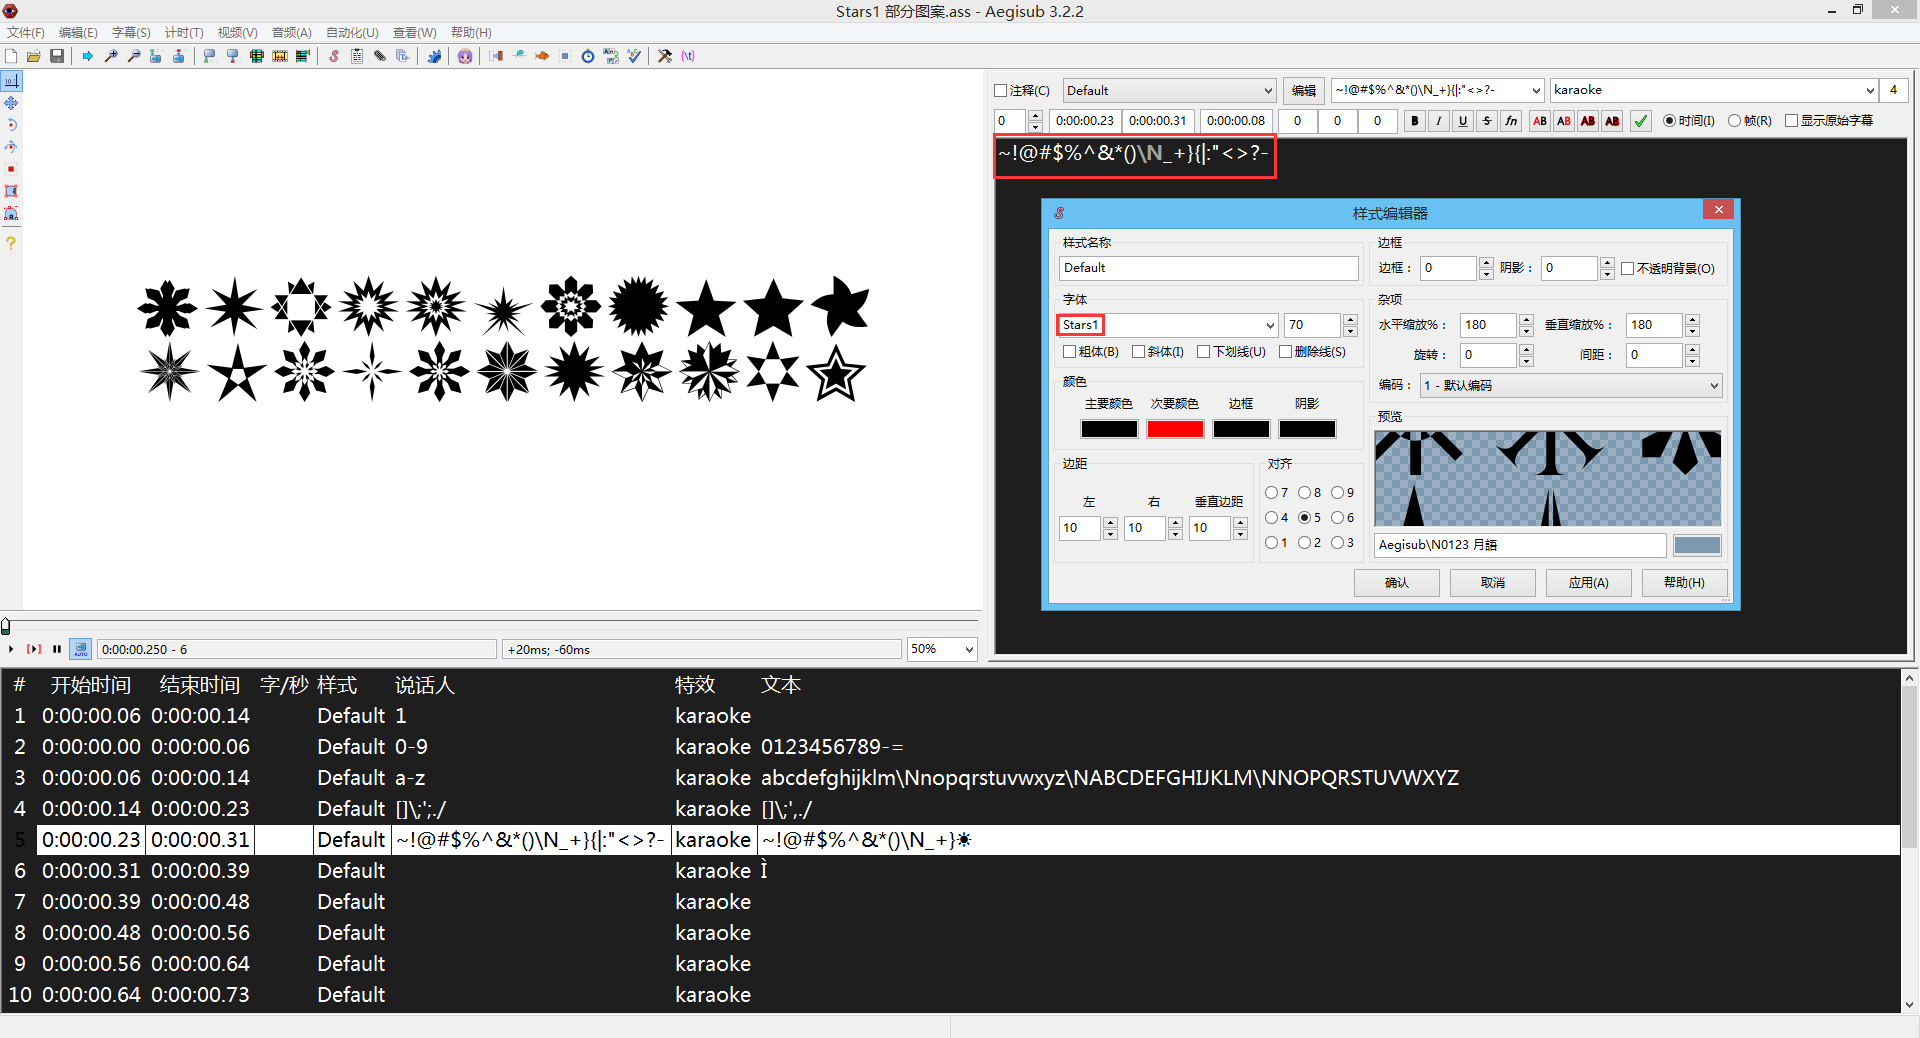This screenshot has width=1920, height=1038.
Task: Open the Stars1 font name dropdown
Action: point(1270,325)
